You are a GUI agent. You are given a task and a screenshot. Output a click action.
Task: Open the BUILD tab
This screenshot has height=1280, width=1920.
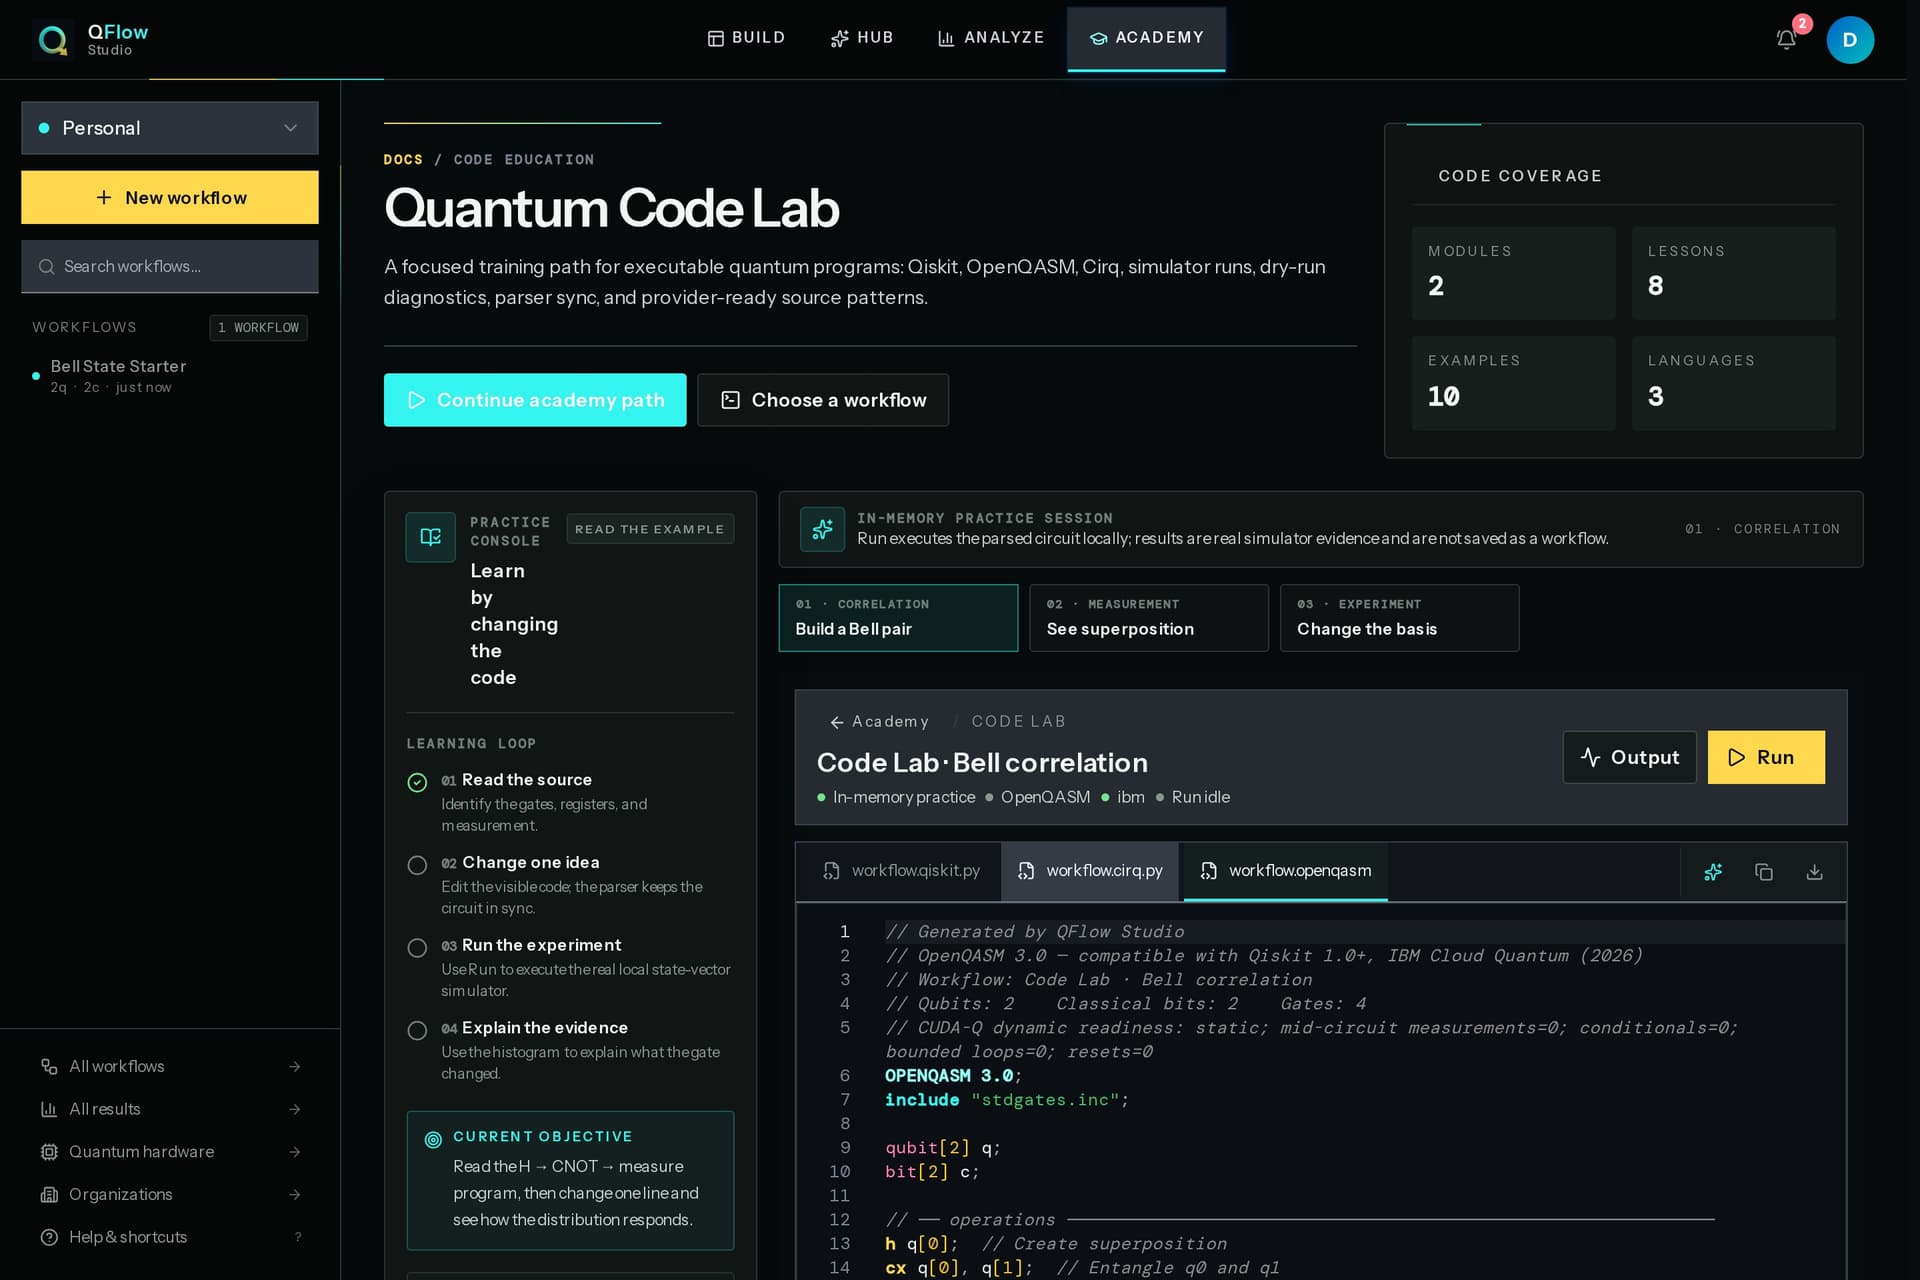[746, 38]
